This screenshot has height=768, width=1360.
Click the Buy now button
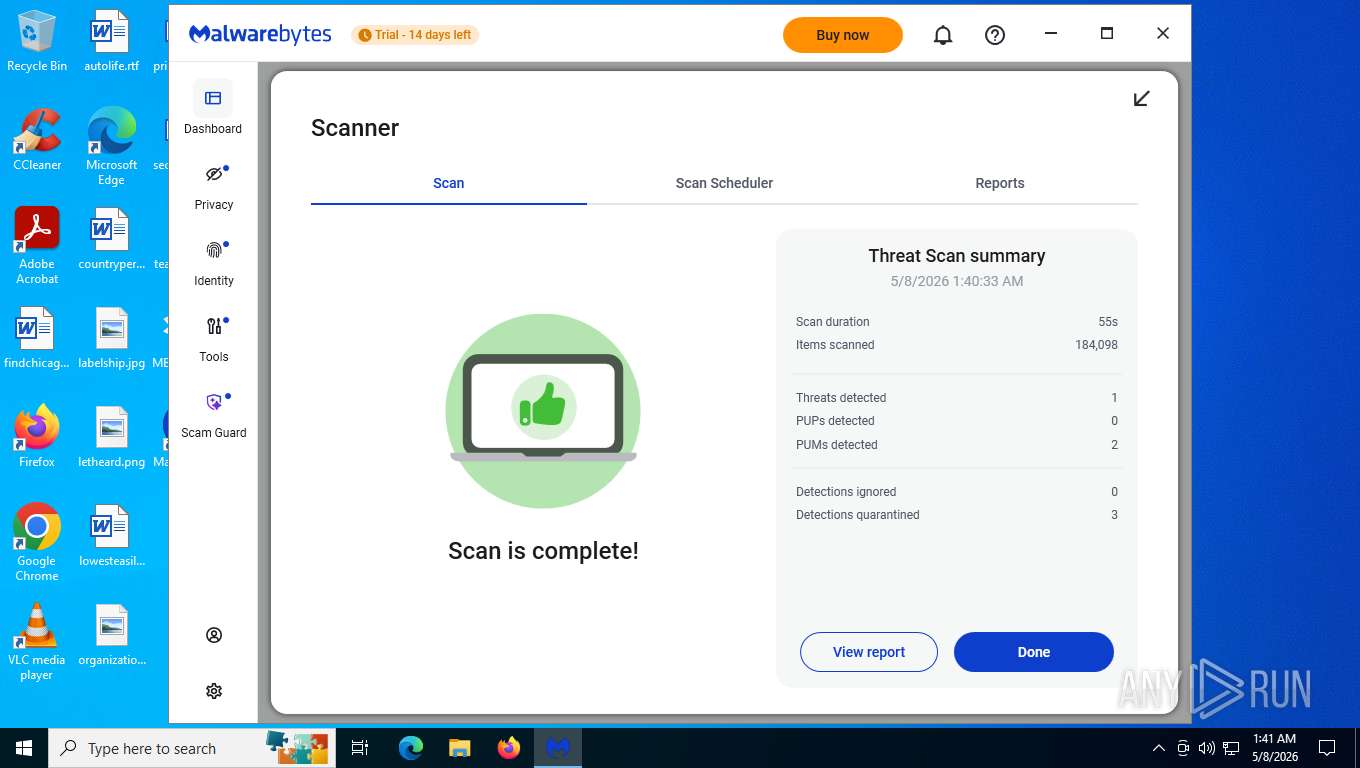843,35
